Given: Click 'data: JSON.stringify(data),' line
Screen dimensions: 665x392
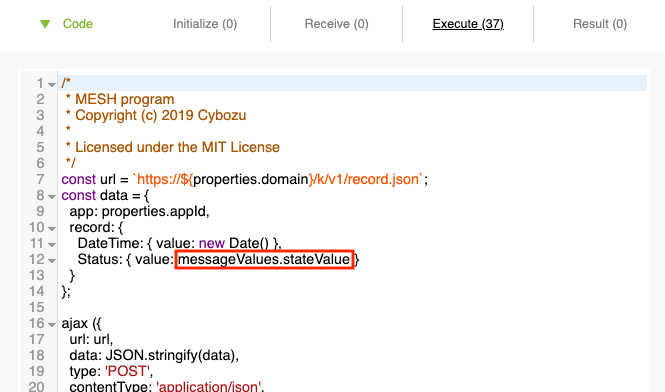Looking at the screenshot, I should [154, 355].
